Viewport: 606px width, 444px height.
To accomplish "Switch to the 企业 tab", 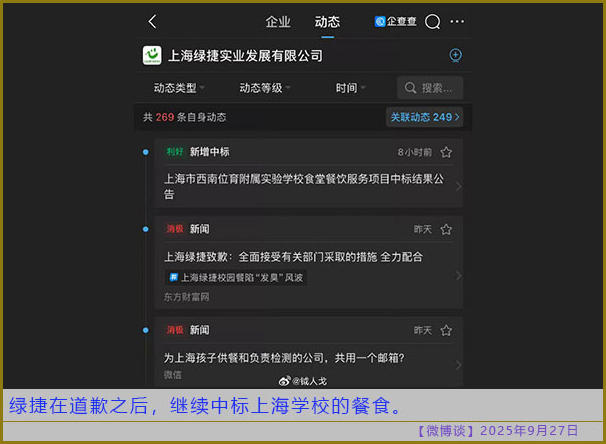I will (278, 22).
